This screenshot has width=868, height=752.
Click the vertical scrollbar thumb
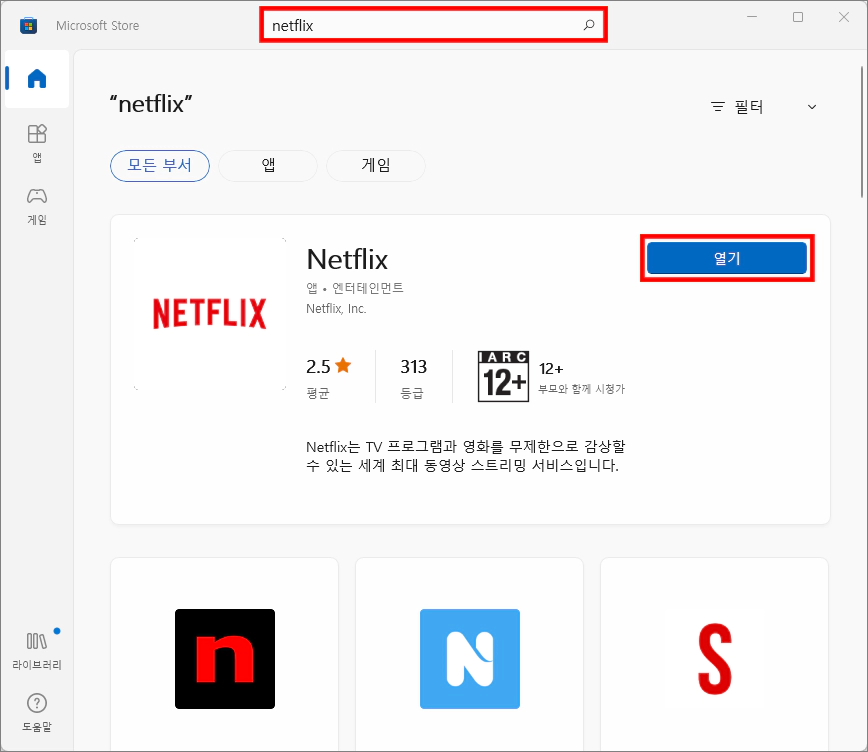click(862, 131)
